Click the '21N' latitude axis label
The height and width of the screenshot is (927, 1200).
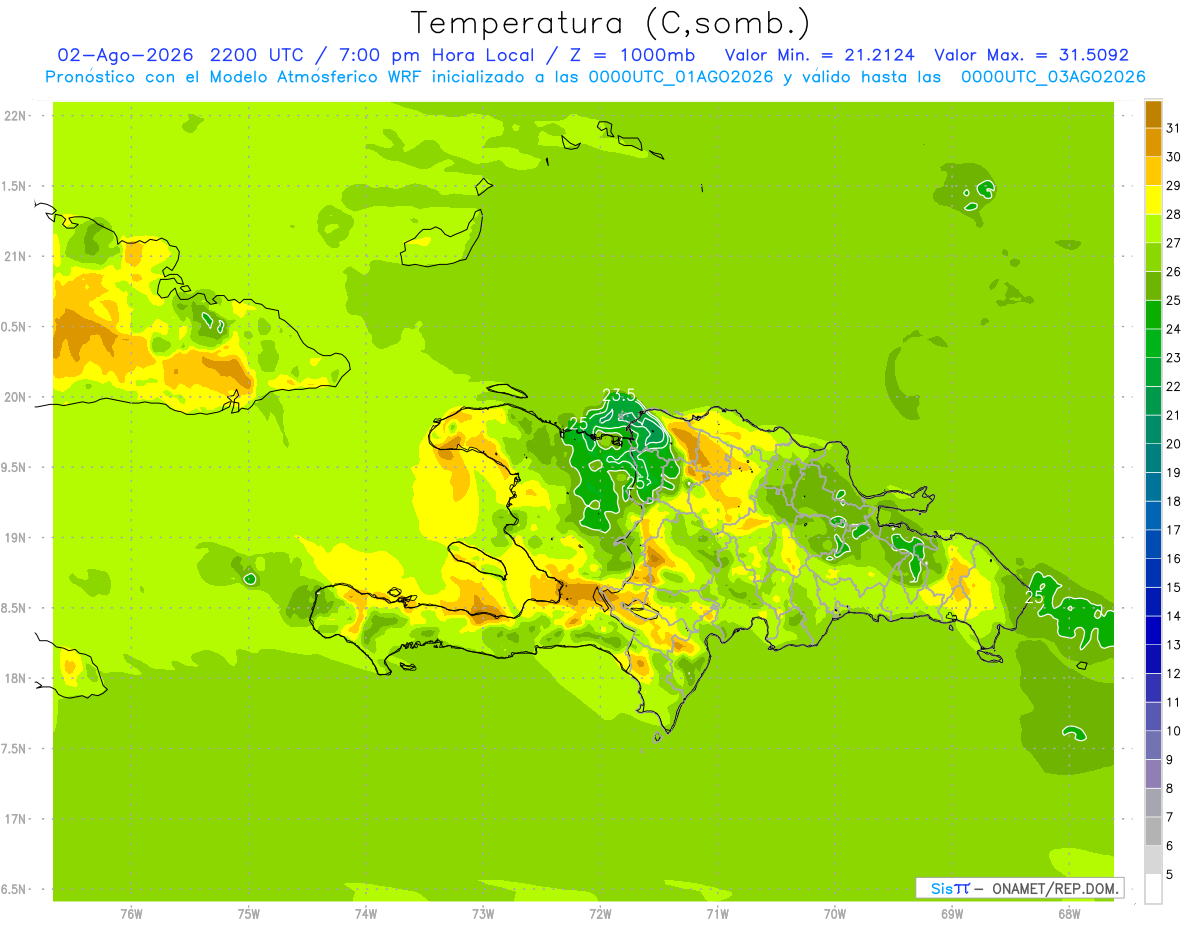[x=15, y=256]
